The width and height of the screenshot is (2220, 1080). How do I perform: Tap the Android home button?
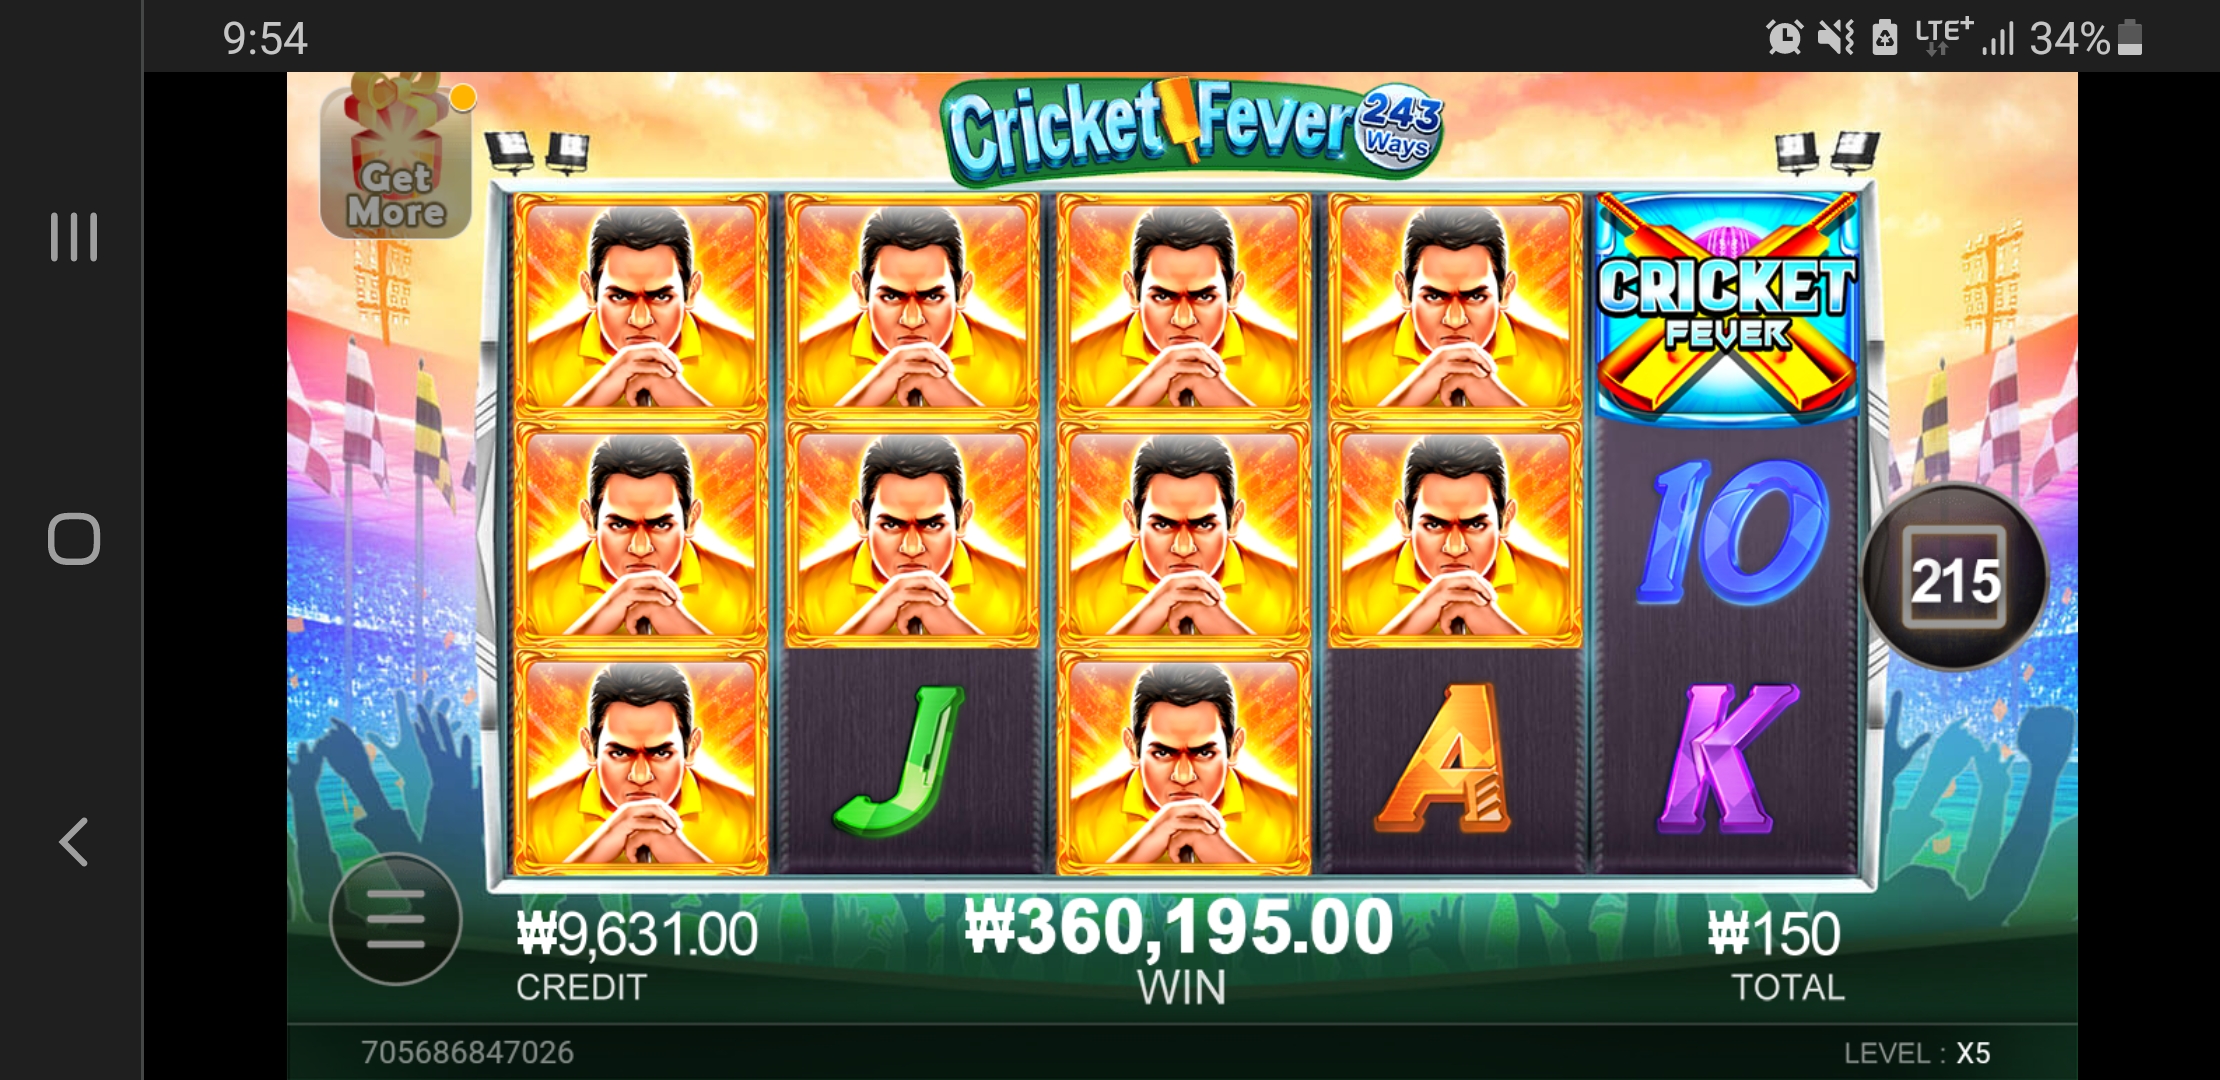coord(74,539)
